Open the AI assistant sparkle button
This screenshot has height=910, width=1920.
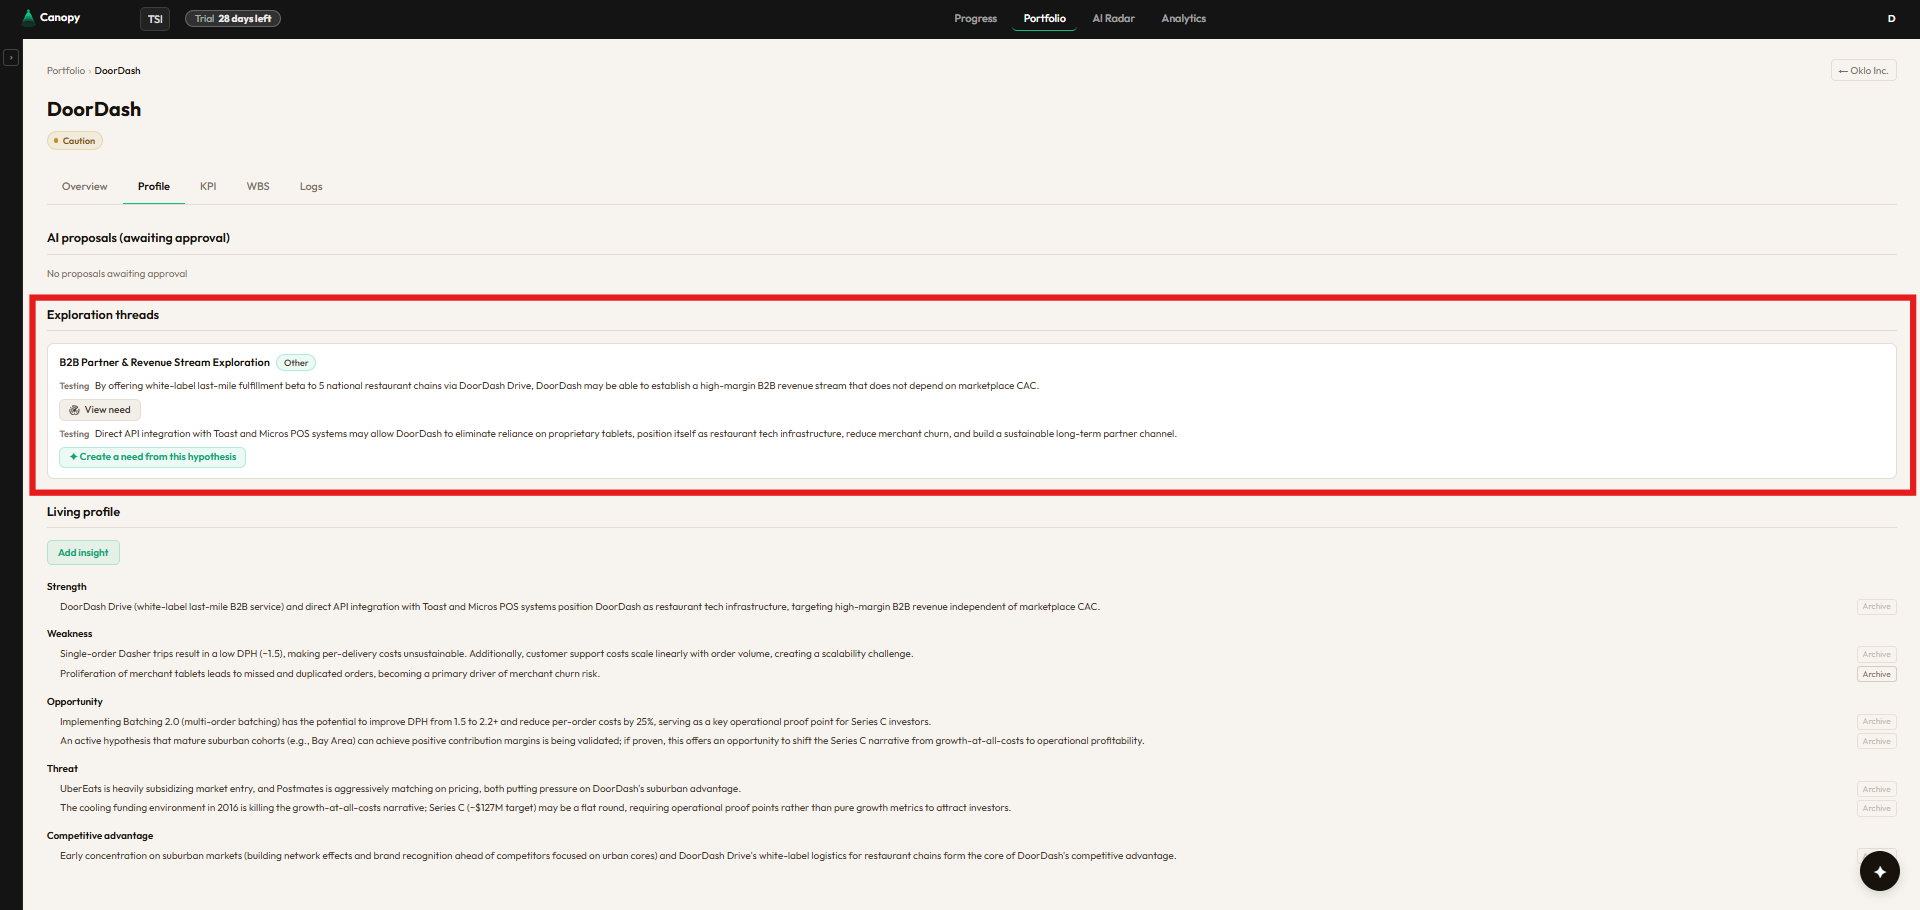pyautogui.click(x=1879, y=871)
